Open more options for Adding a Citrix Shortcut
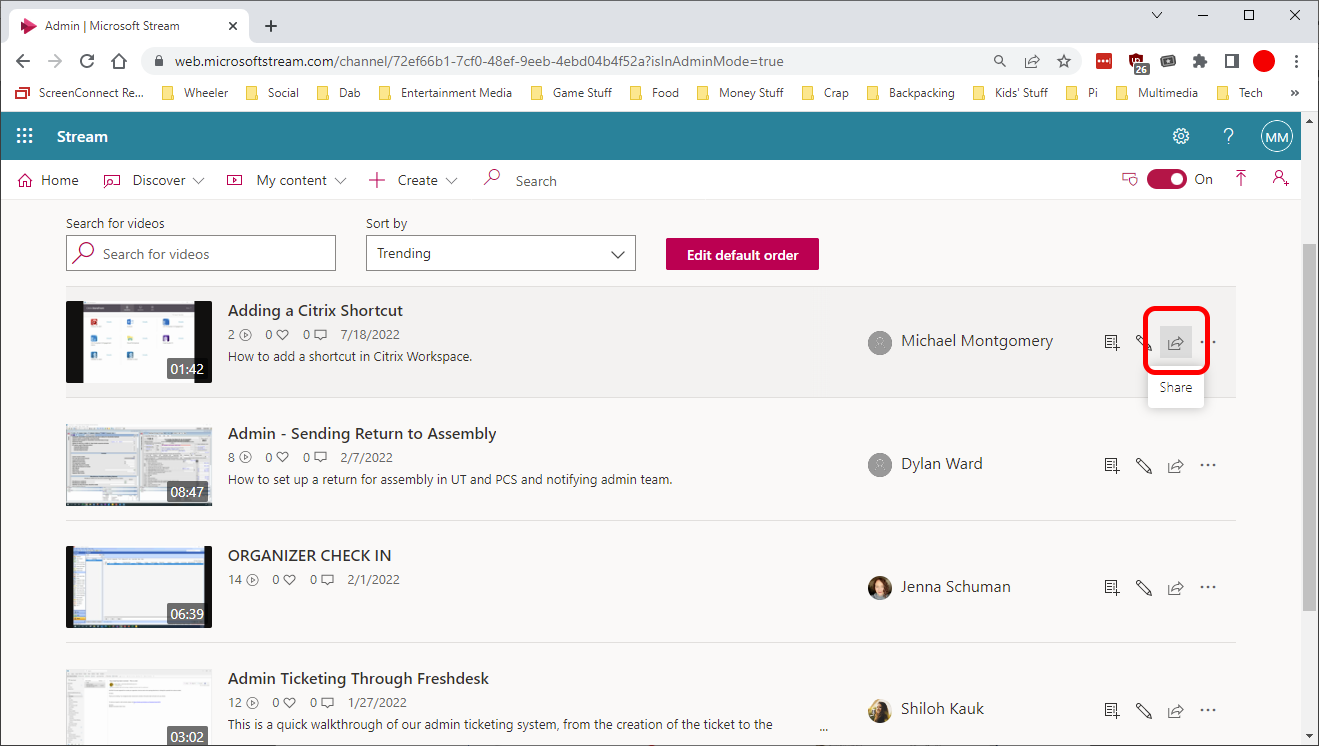 point(1208,342)
